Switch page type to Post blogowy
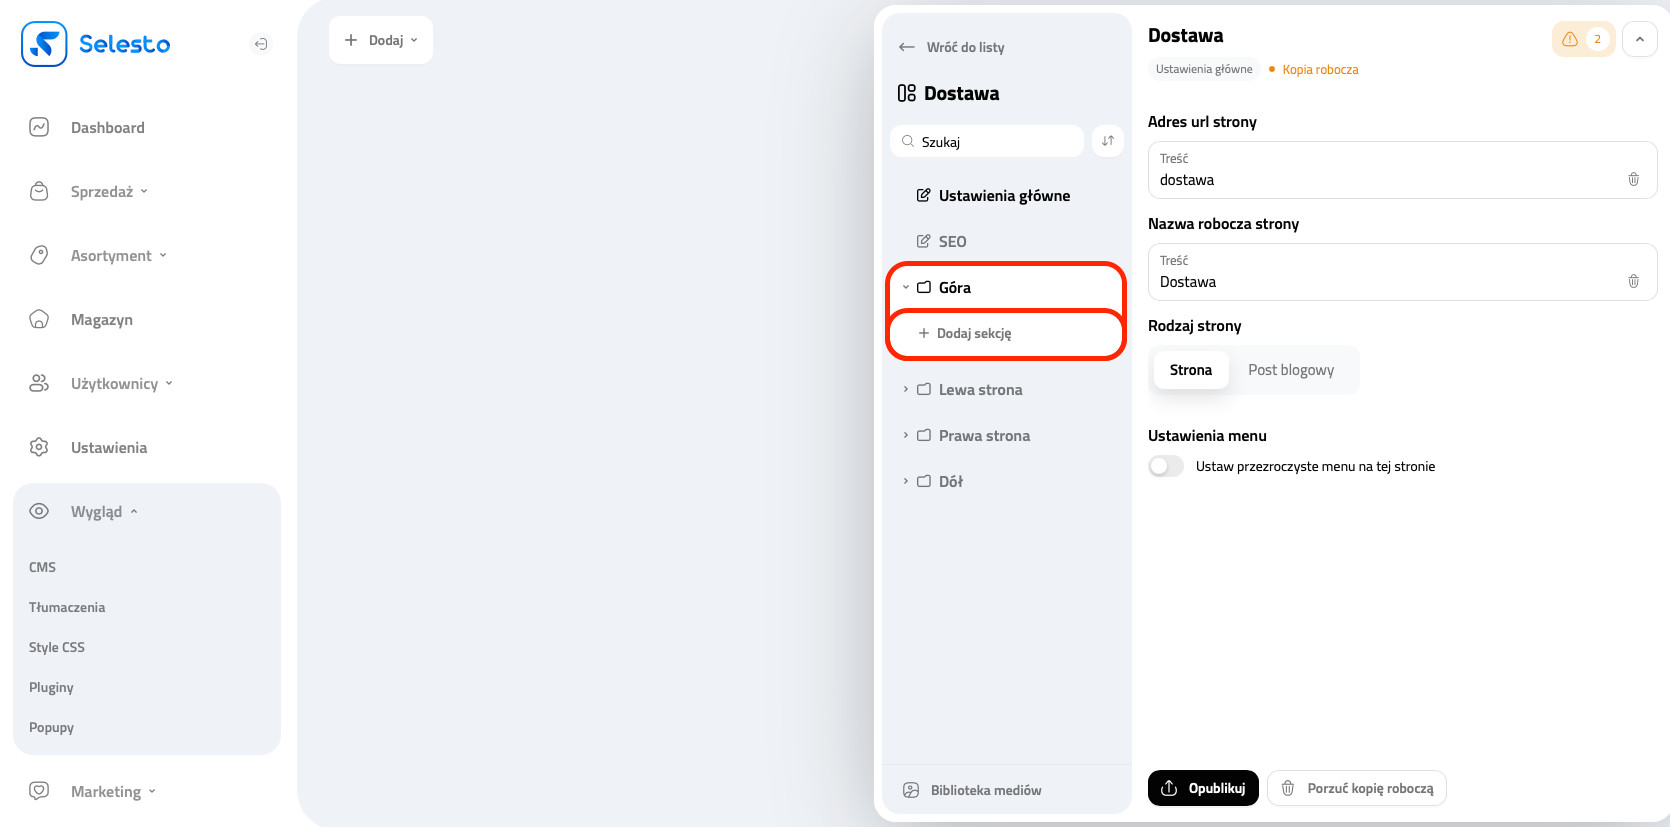This screenshot has width=1670, height=827. [1290, 370]
